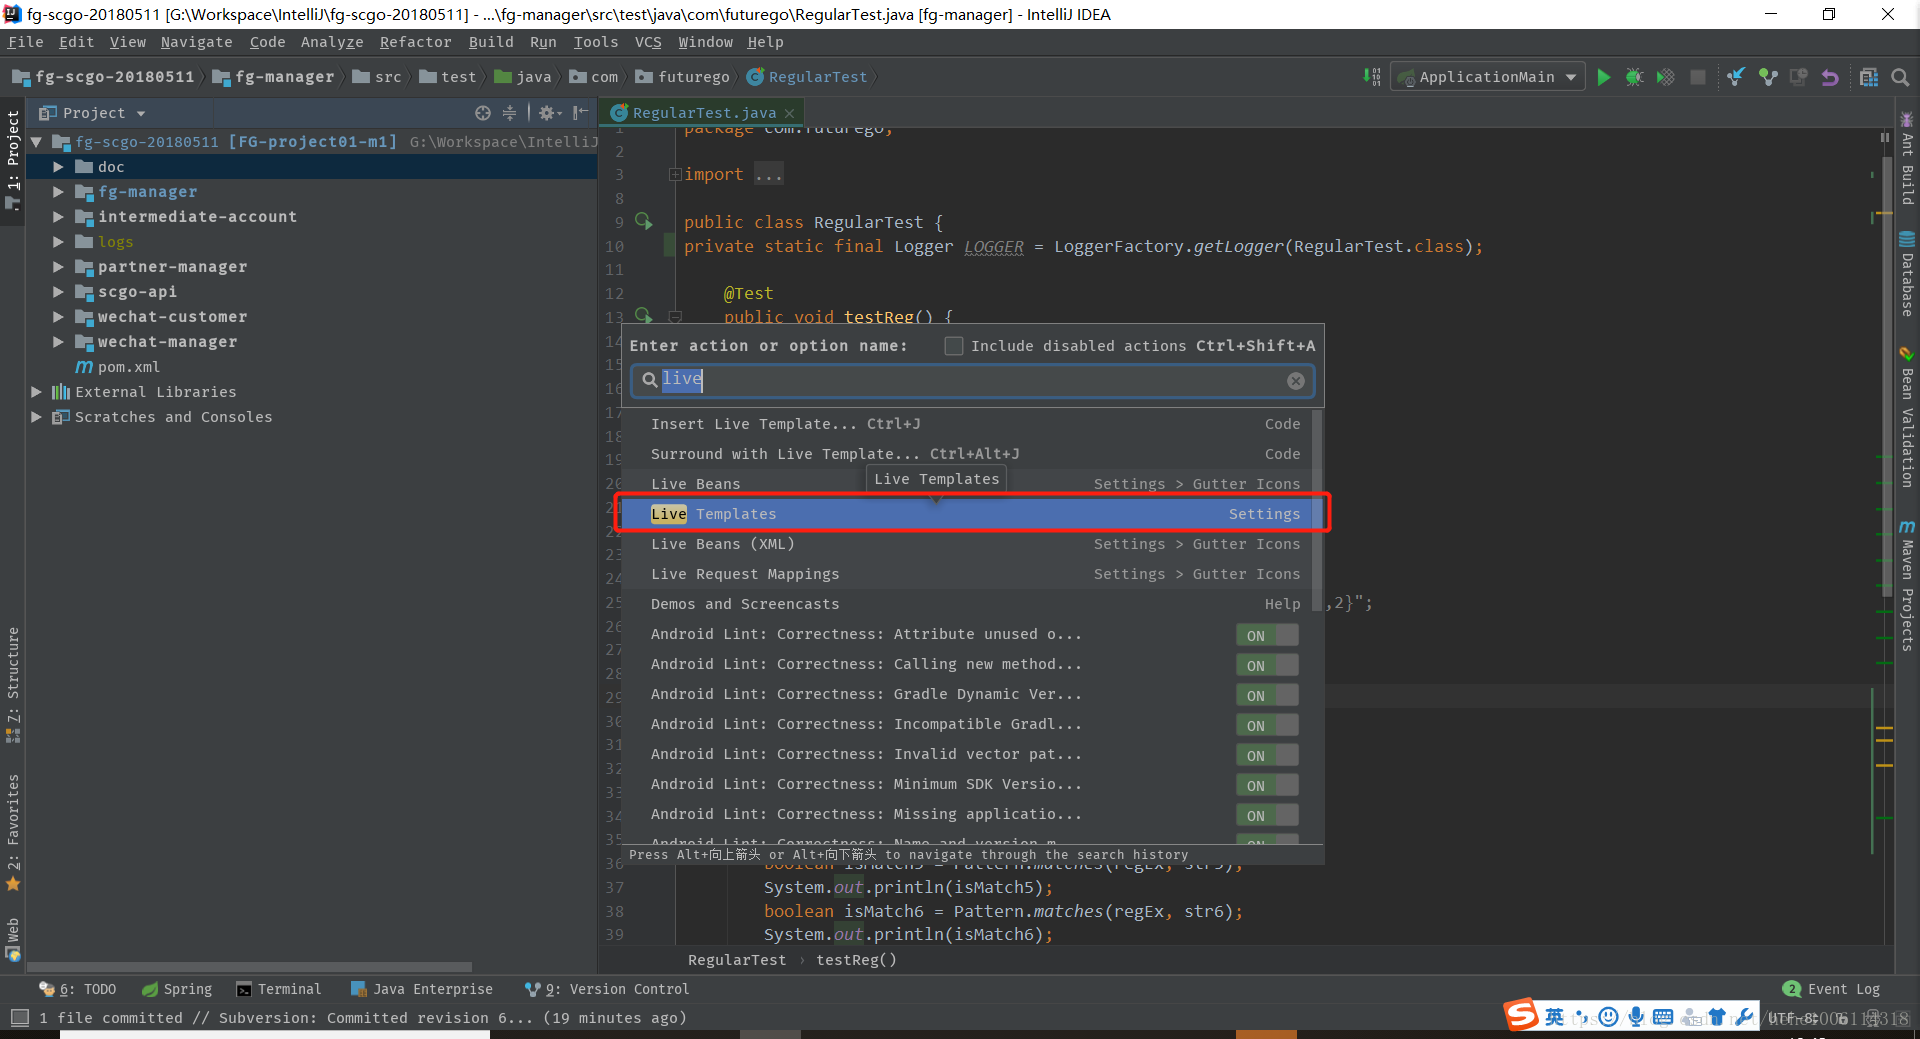
Task: Expand External Libraries node
Action: click(x=36, y=392)
